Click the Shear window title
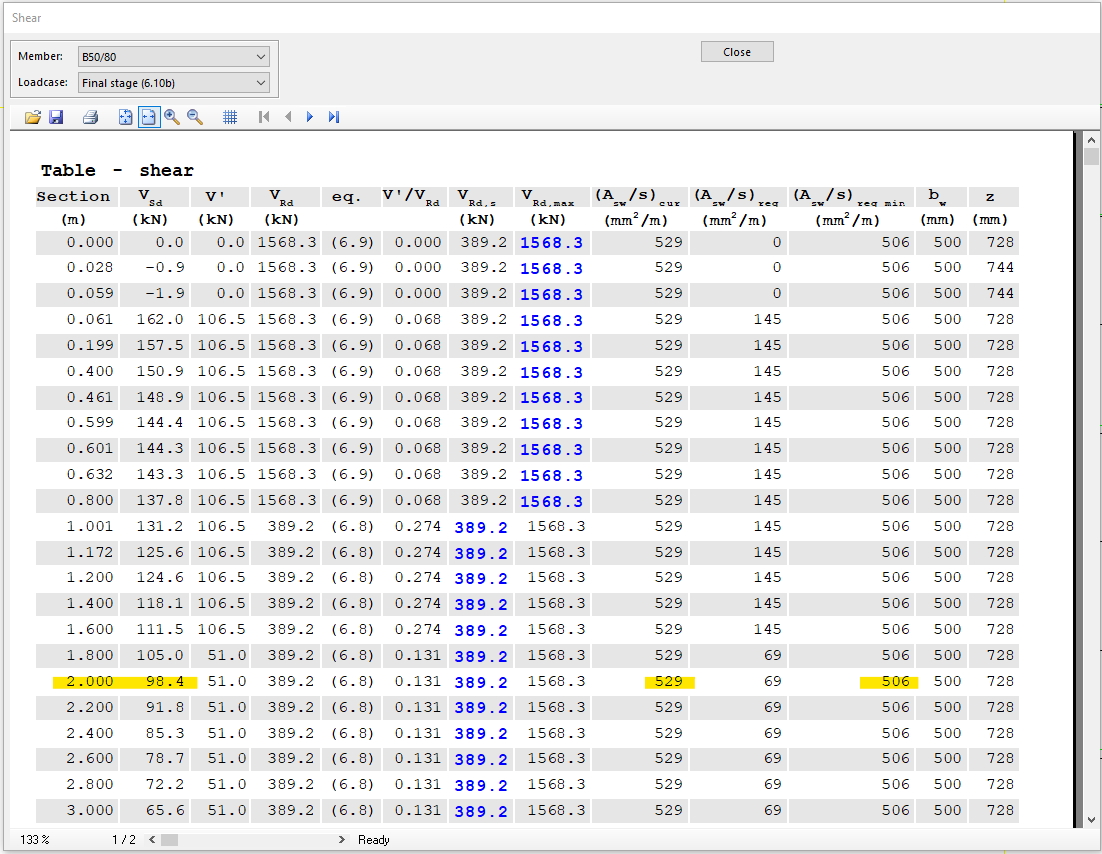 [x=26, y=18]
